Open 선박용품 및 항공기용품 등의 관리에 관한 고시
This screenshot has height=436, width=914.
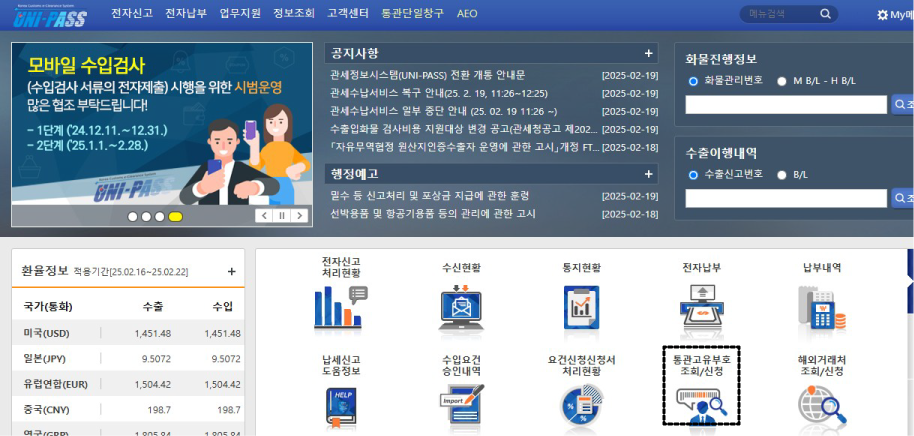coord(433,213)
